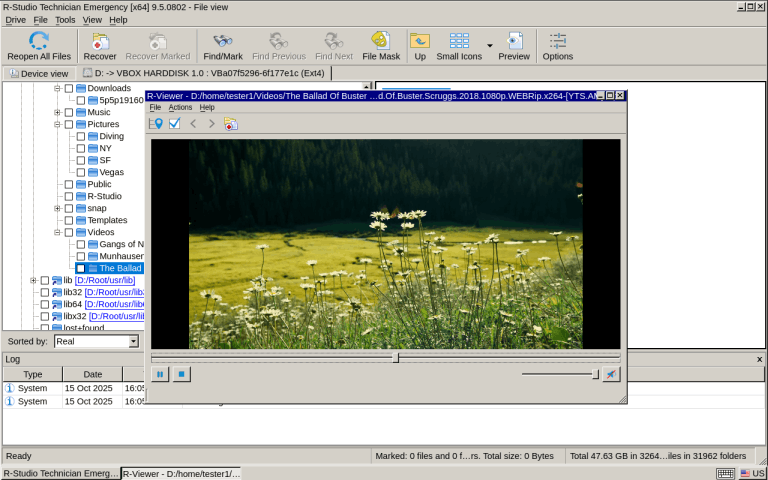Select the Public folder in tree
Viewport: 768px width, 480px height.
[x=99, y=184]
